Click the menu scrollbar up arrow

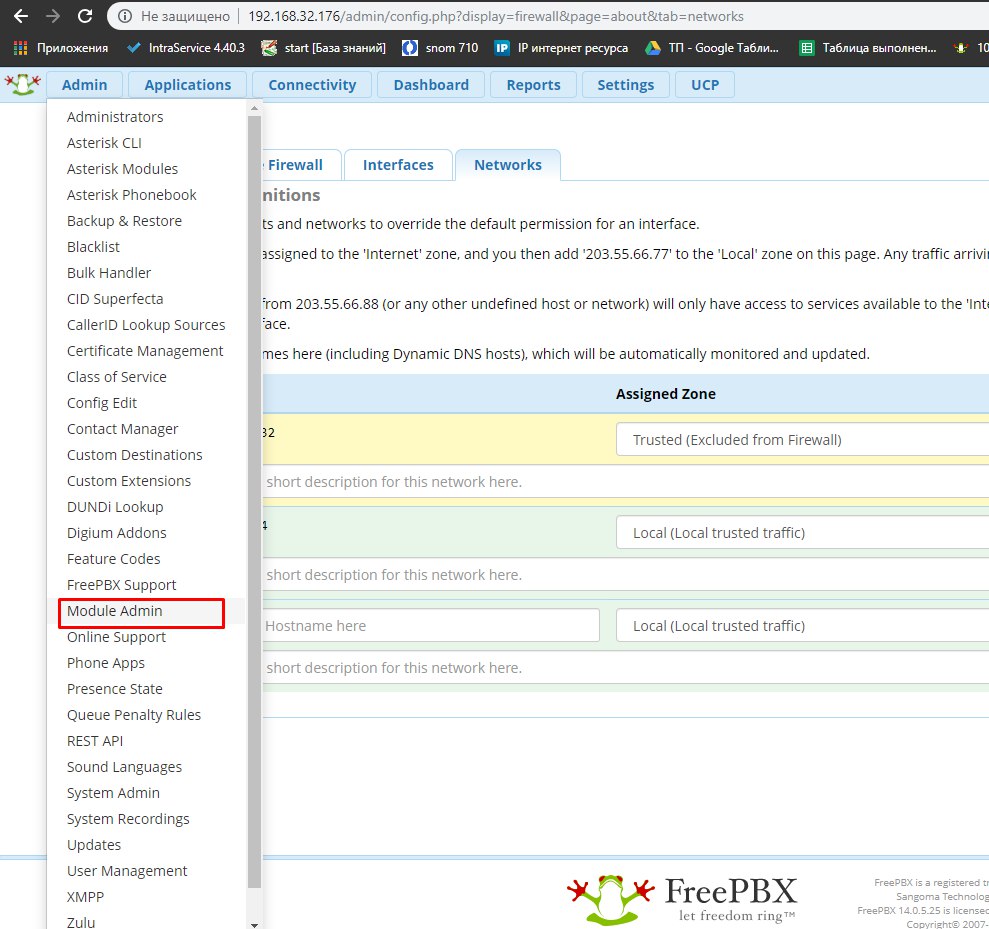point(254,108)
